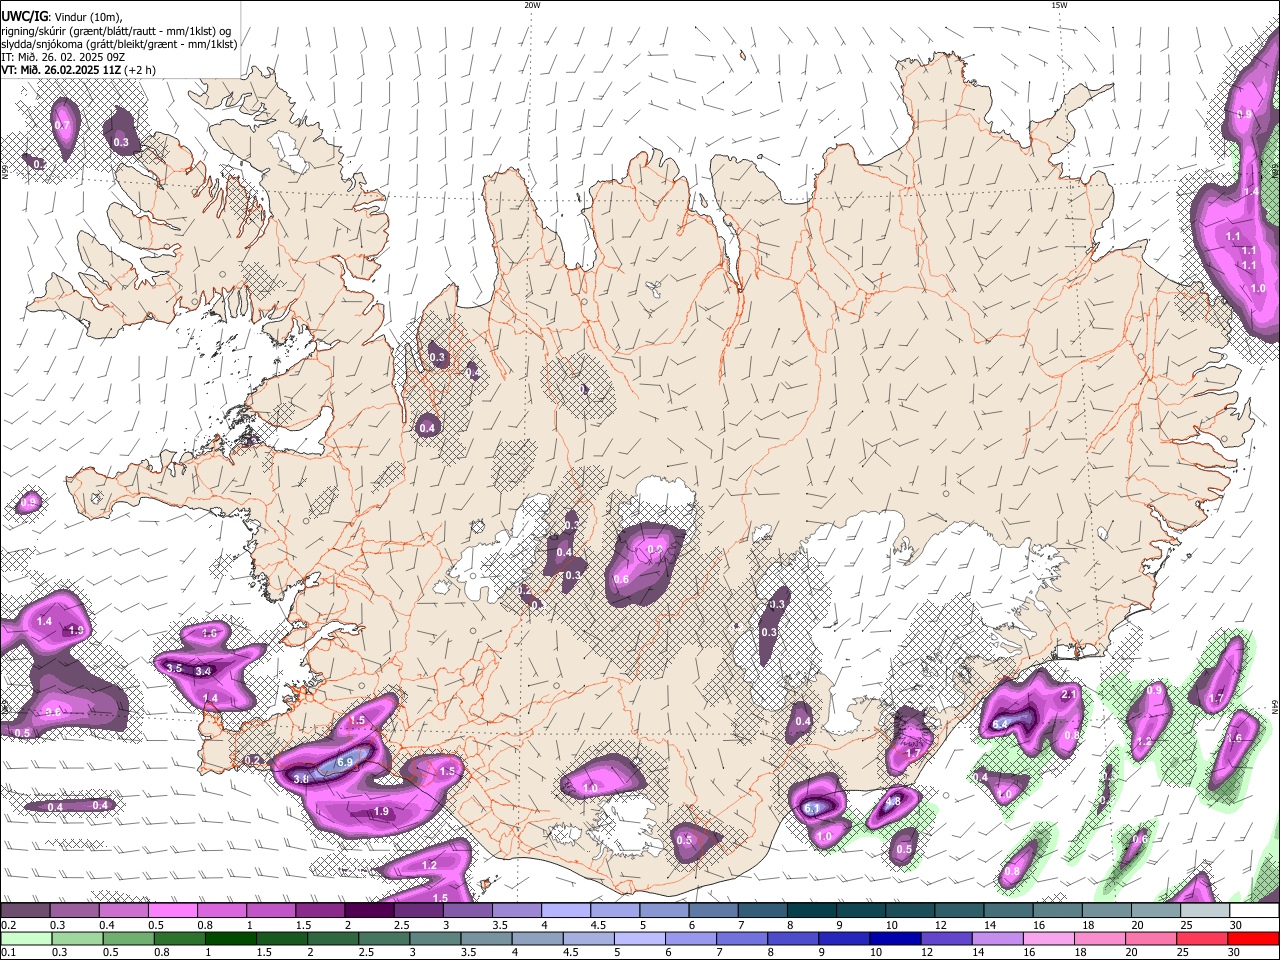Click the 0.1 legend scale label
Screen dimensions: 1280x960
[7, 952]
